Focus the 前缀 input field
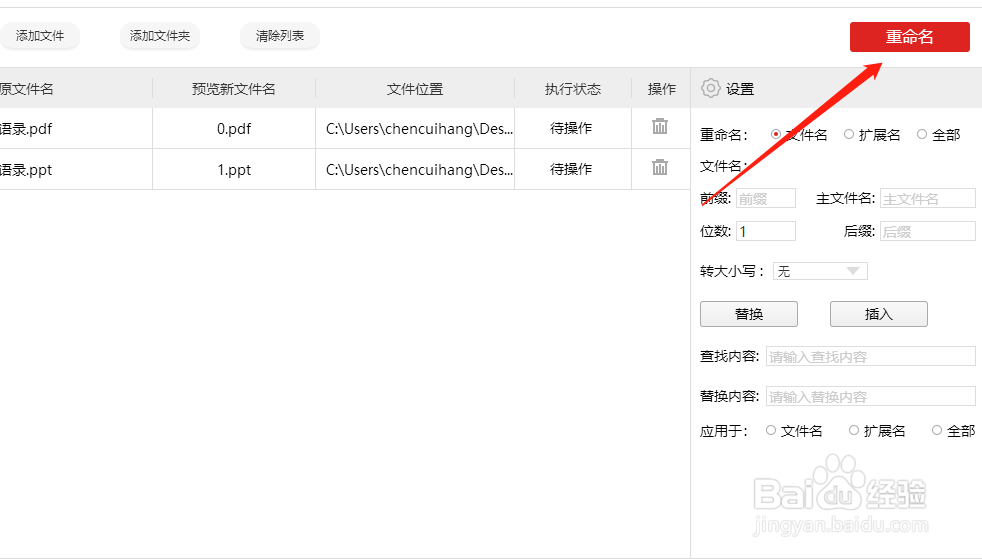 click(766, 198)
